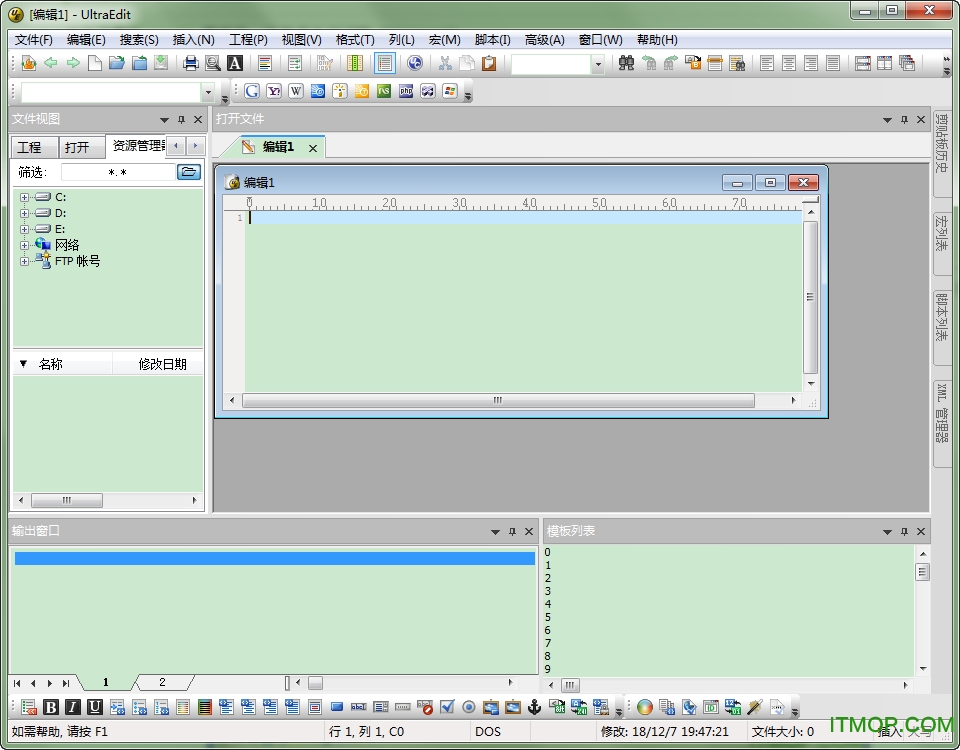The height and width of the screenshot is (750, 960).
Task: Open Find with the binoculars icon
Action: [626, 63]
